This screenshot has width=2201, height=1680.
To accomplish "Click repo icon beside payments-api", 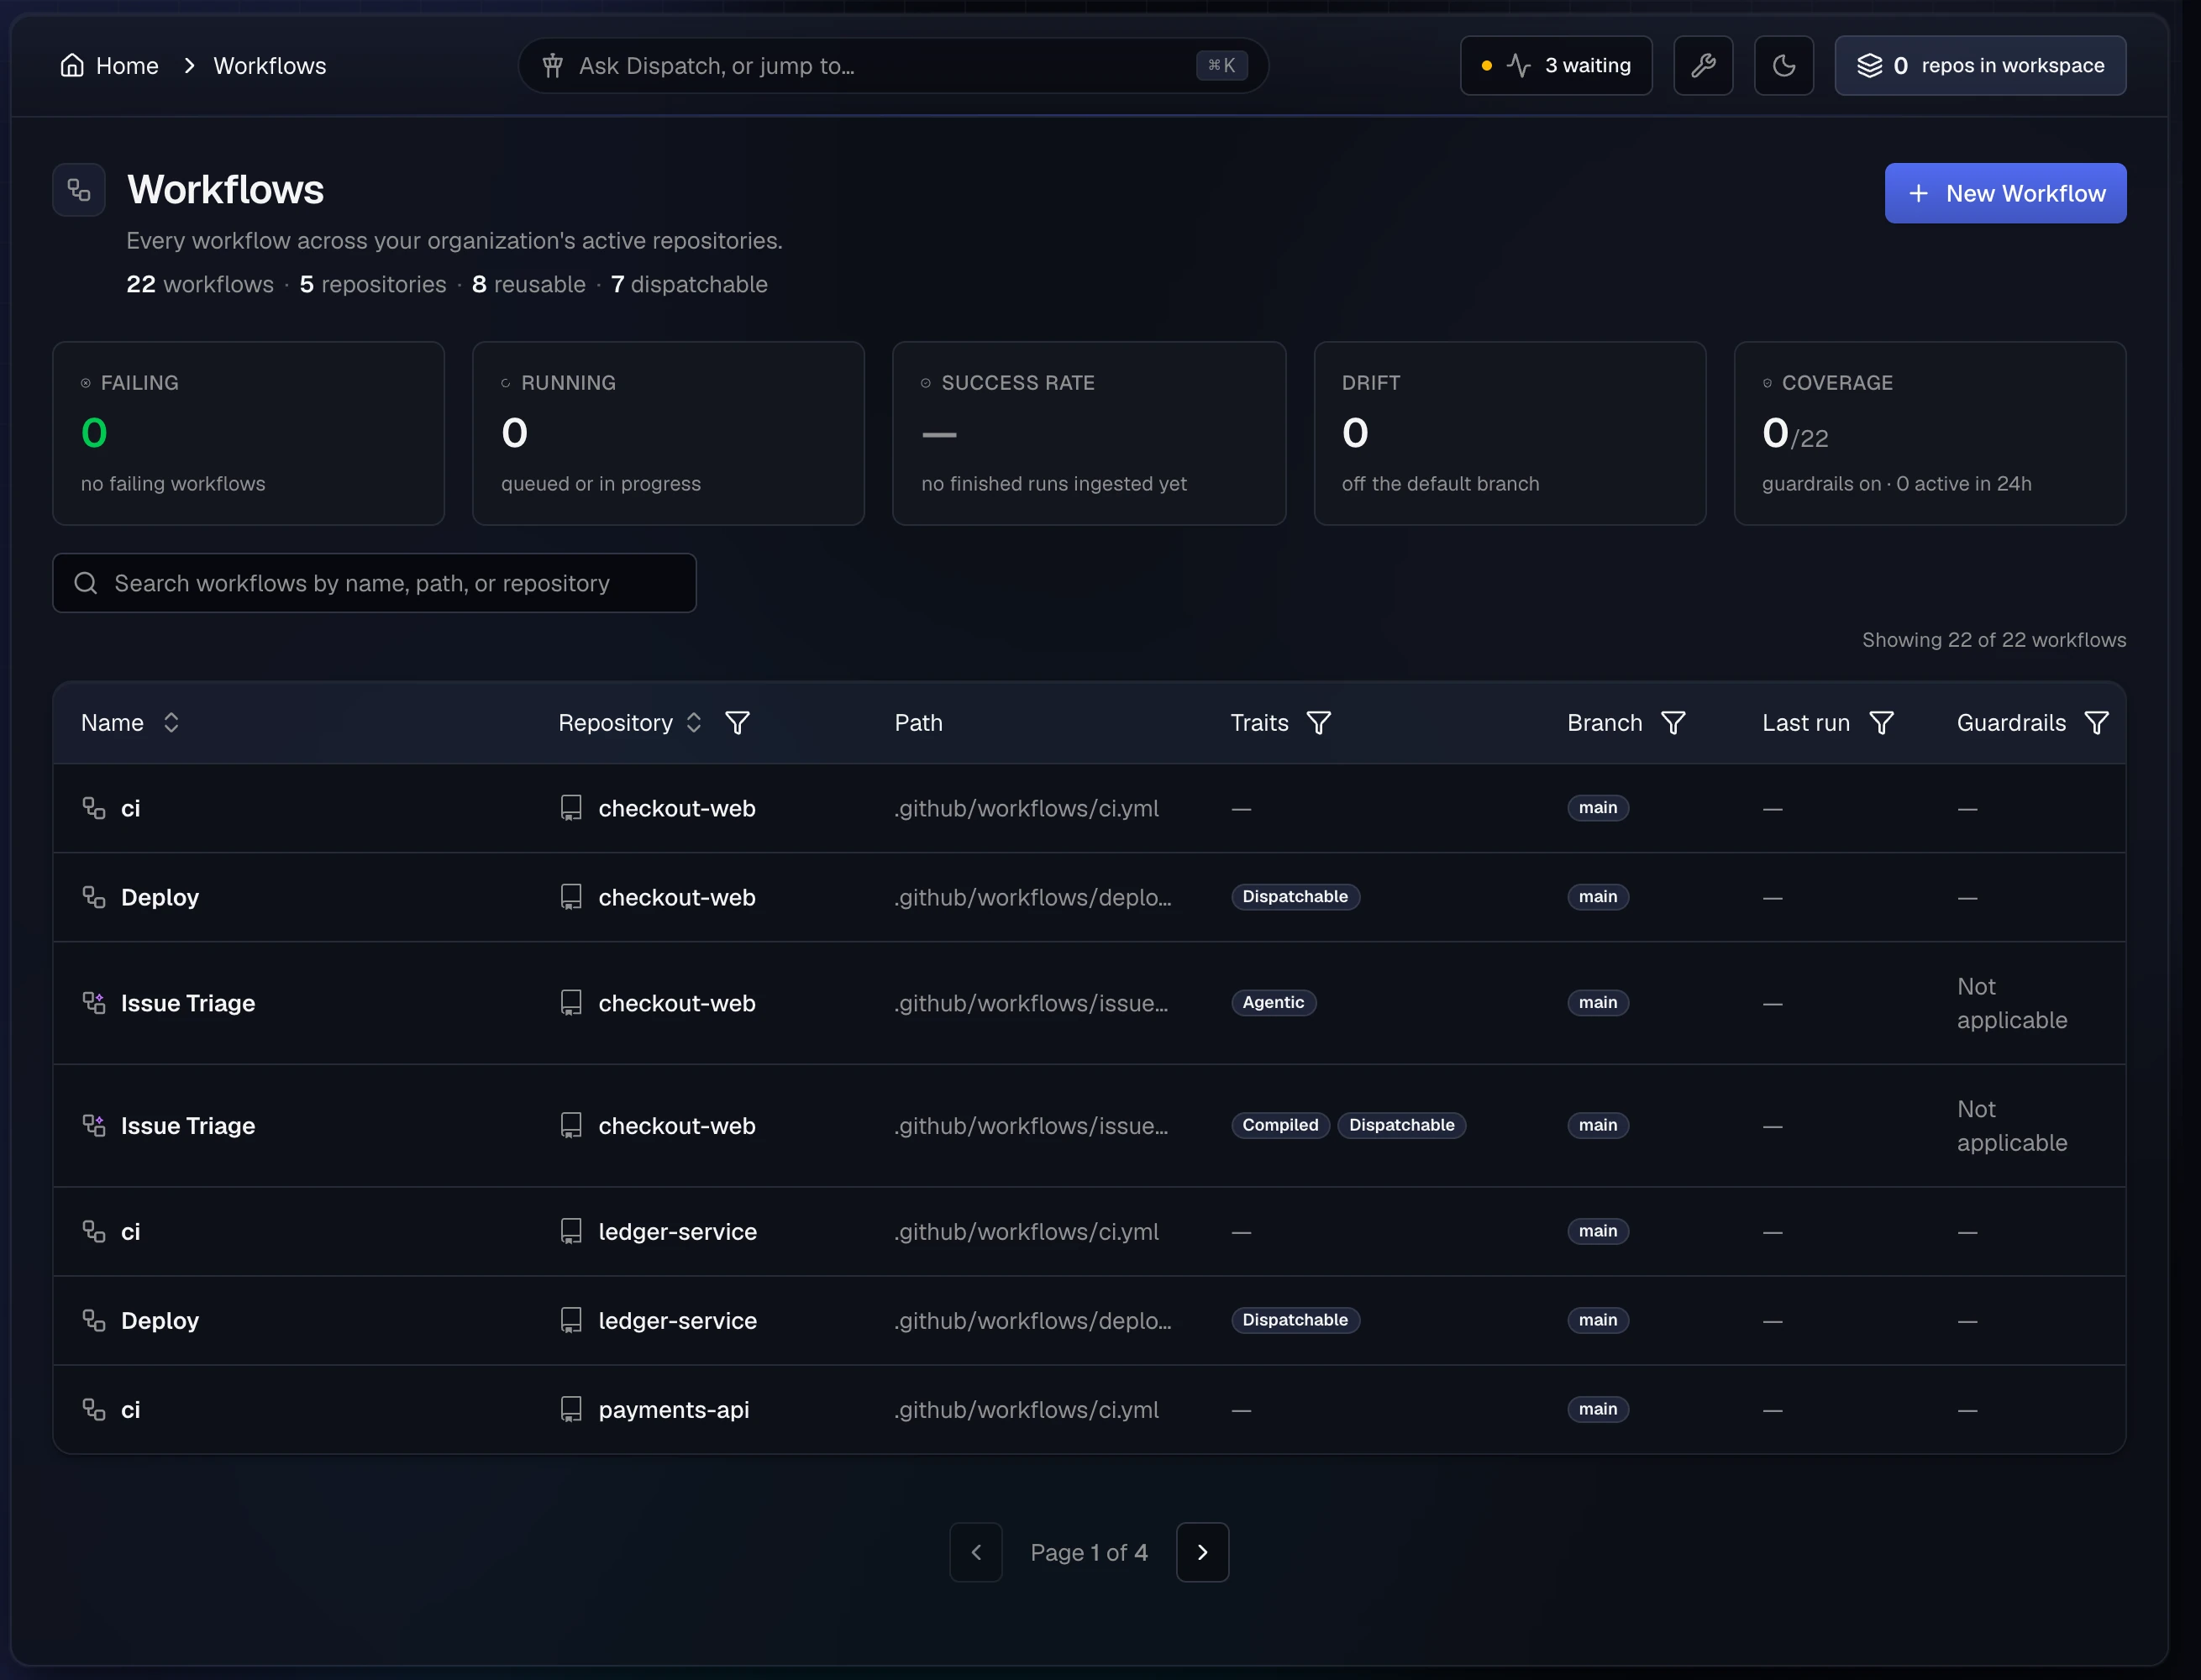I will click(571, 1410).
